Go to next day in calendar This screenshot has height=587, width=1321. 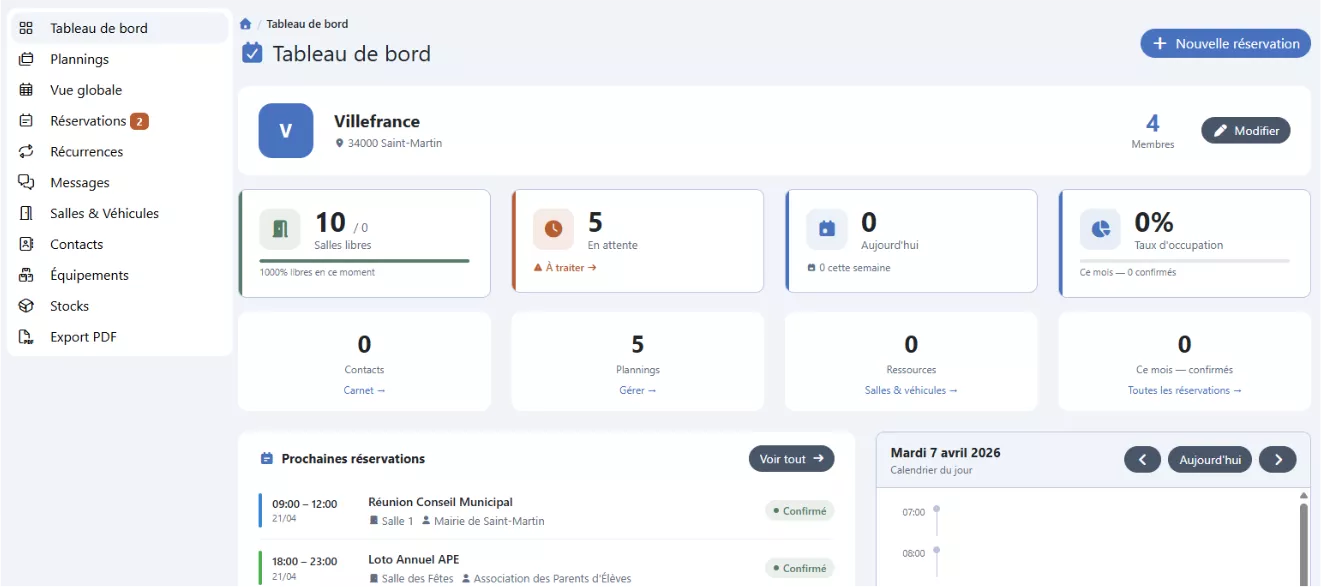[1277, 460]
